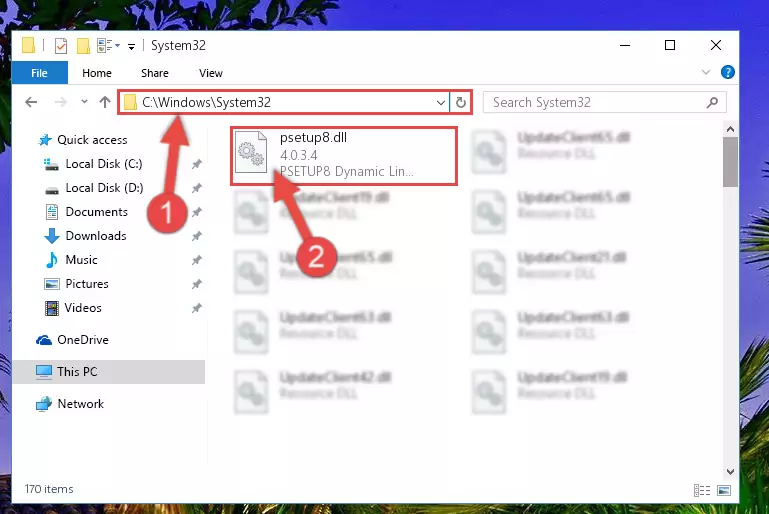Image resolution: width=769 pixels, height=514 pixels.
Task: Click the Properties checkmark icon in title bar
Action: point(61,46)
